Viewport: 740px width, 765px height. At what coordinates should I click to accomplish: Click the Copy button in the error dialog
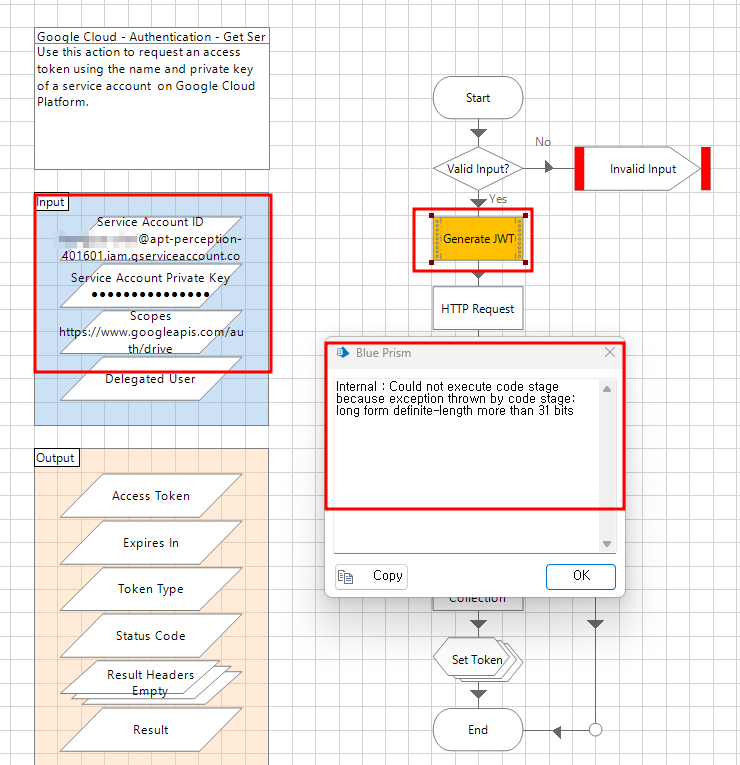pyautogui.click(x=371, y=576)
